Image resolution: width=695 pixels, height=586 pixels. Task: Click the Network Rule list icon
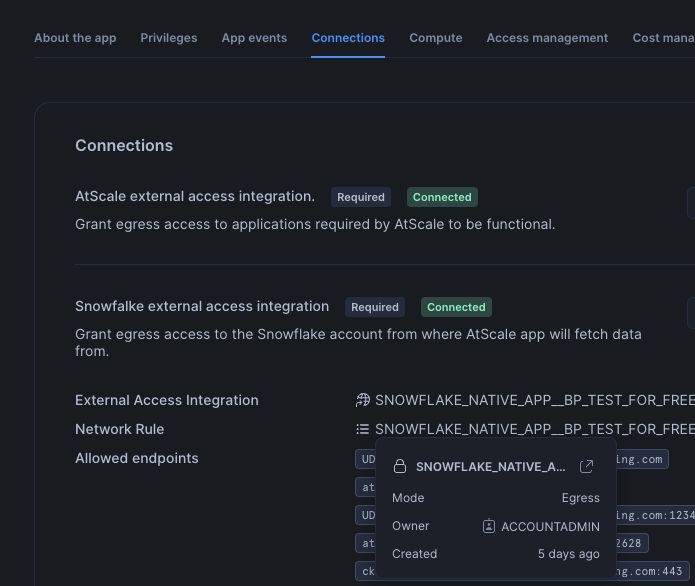point(363,429)
